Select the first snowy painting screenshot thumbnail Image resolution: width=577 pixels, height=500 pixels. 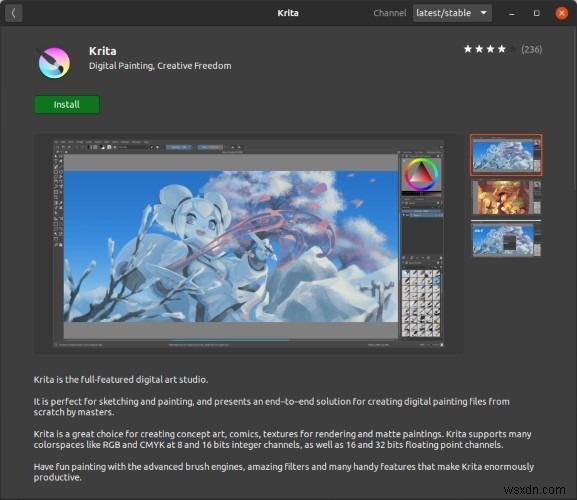[x=506, y=155]
